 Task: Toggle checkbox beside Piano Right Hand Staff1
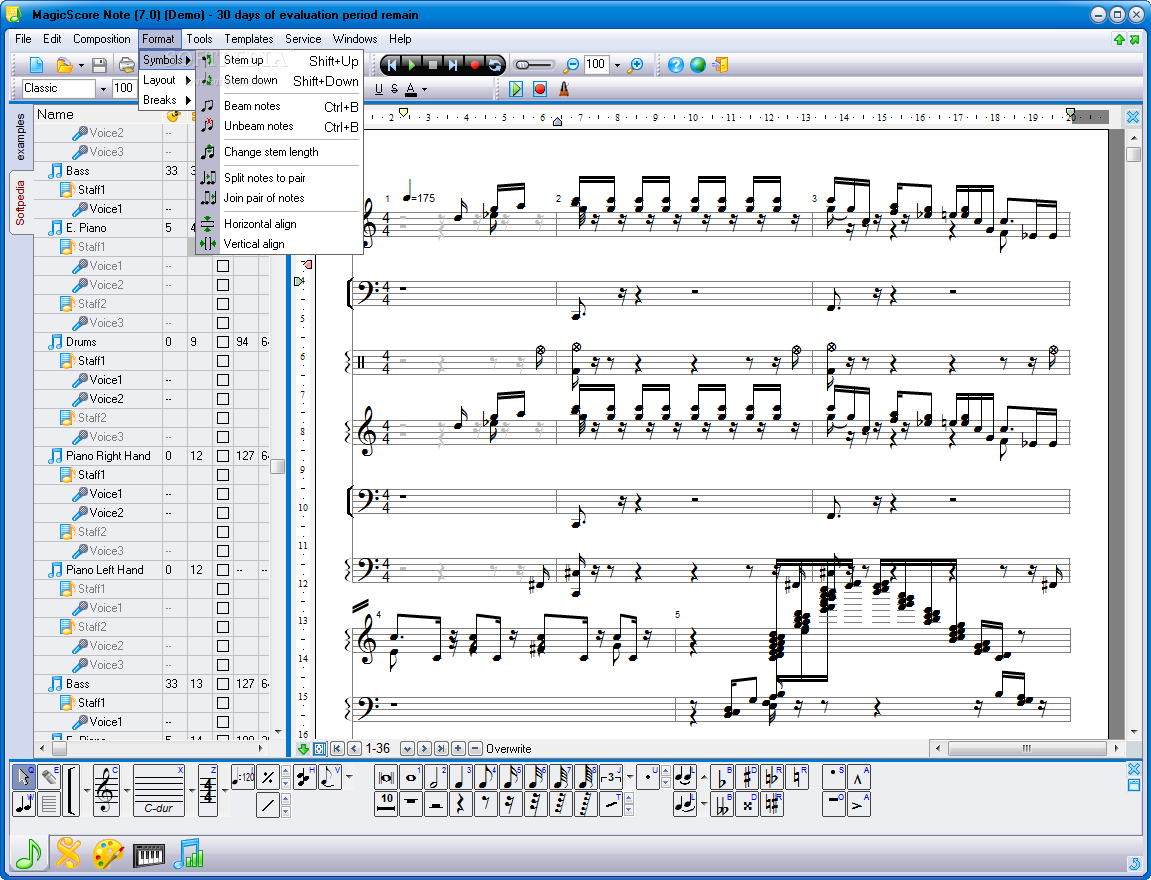[223, 475]
